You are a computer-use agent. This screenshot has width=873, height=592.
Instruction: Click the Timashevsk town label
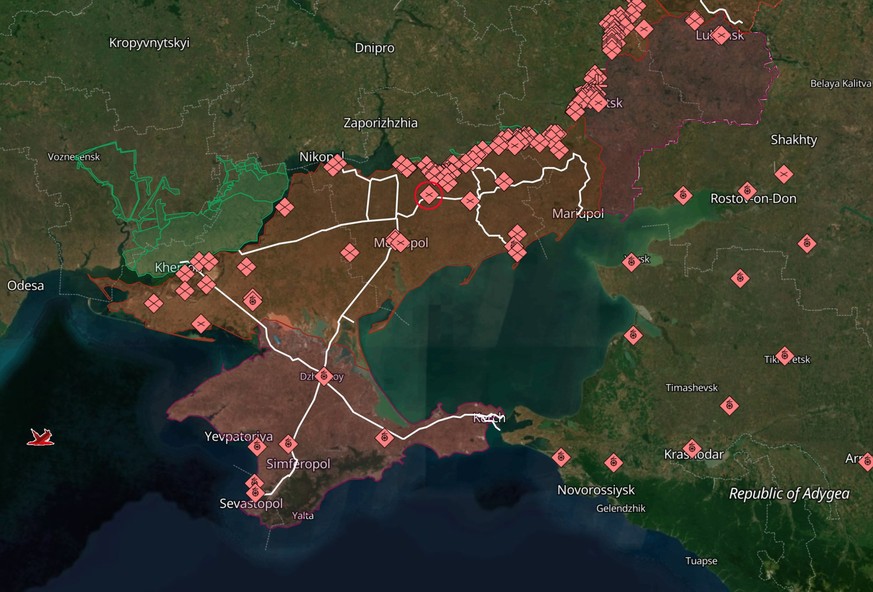692,388
